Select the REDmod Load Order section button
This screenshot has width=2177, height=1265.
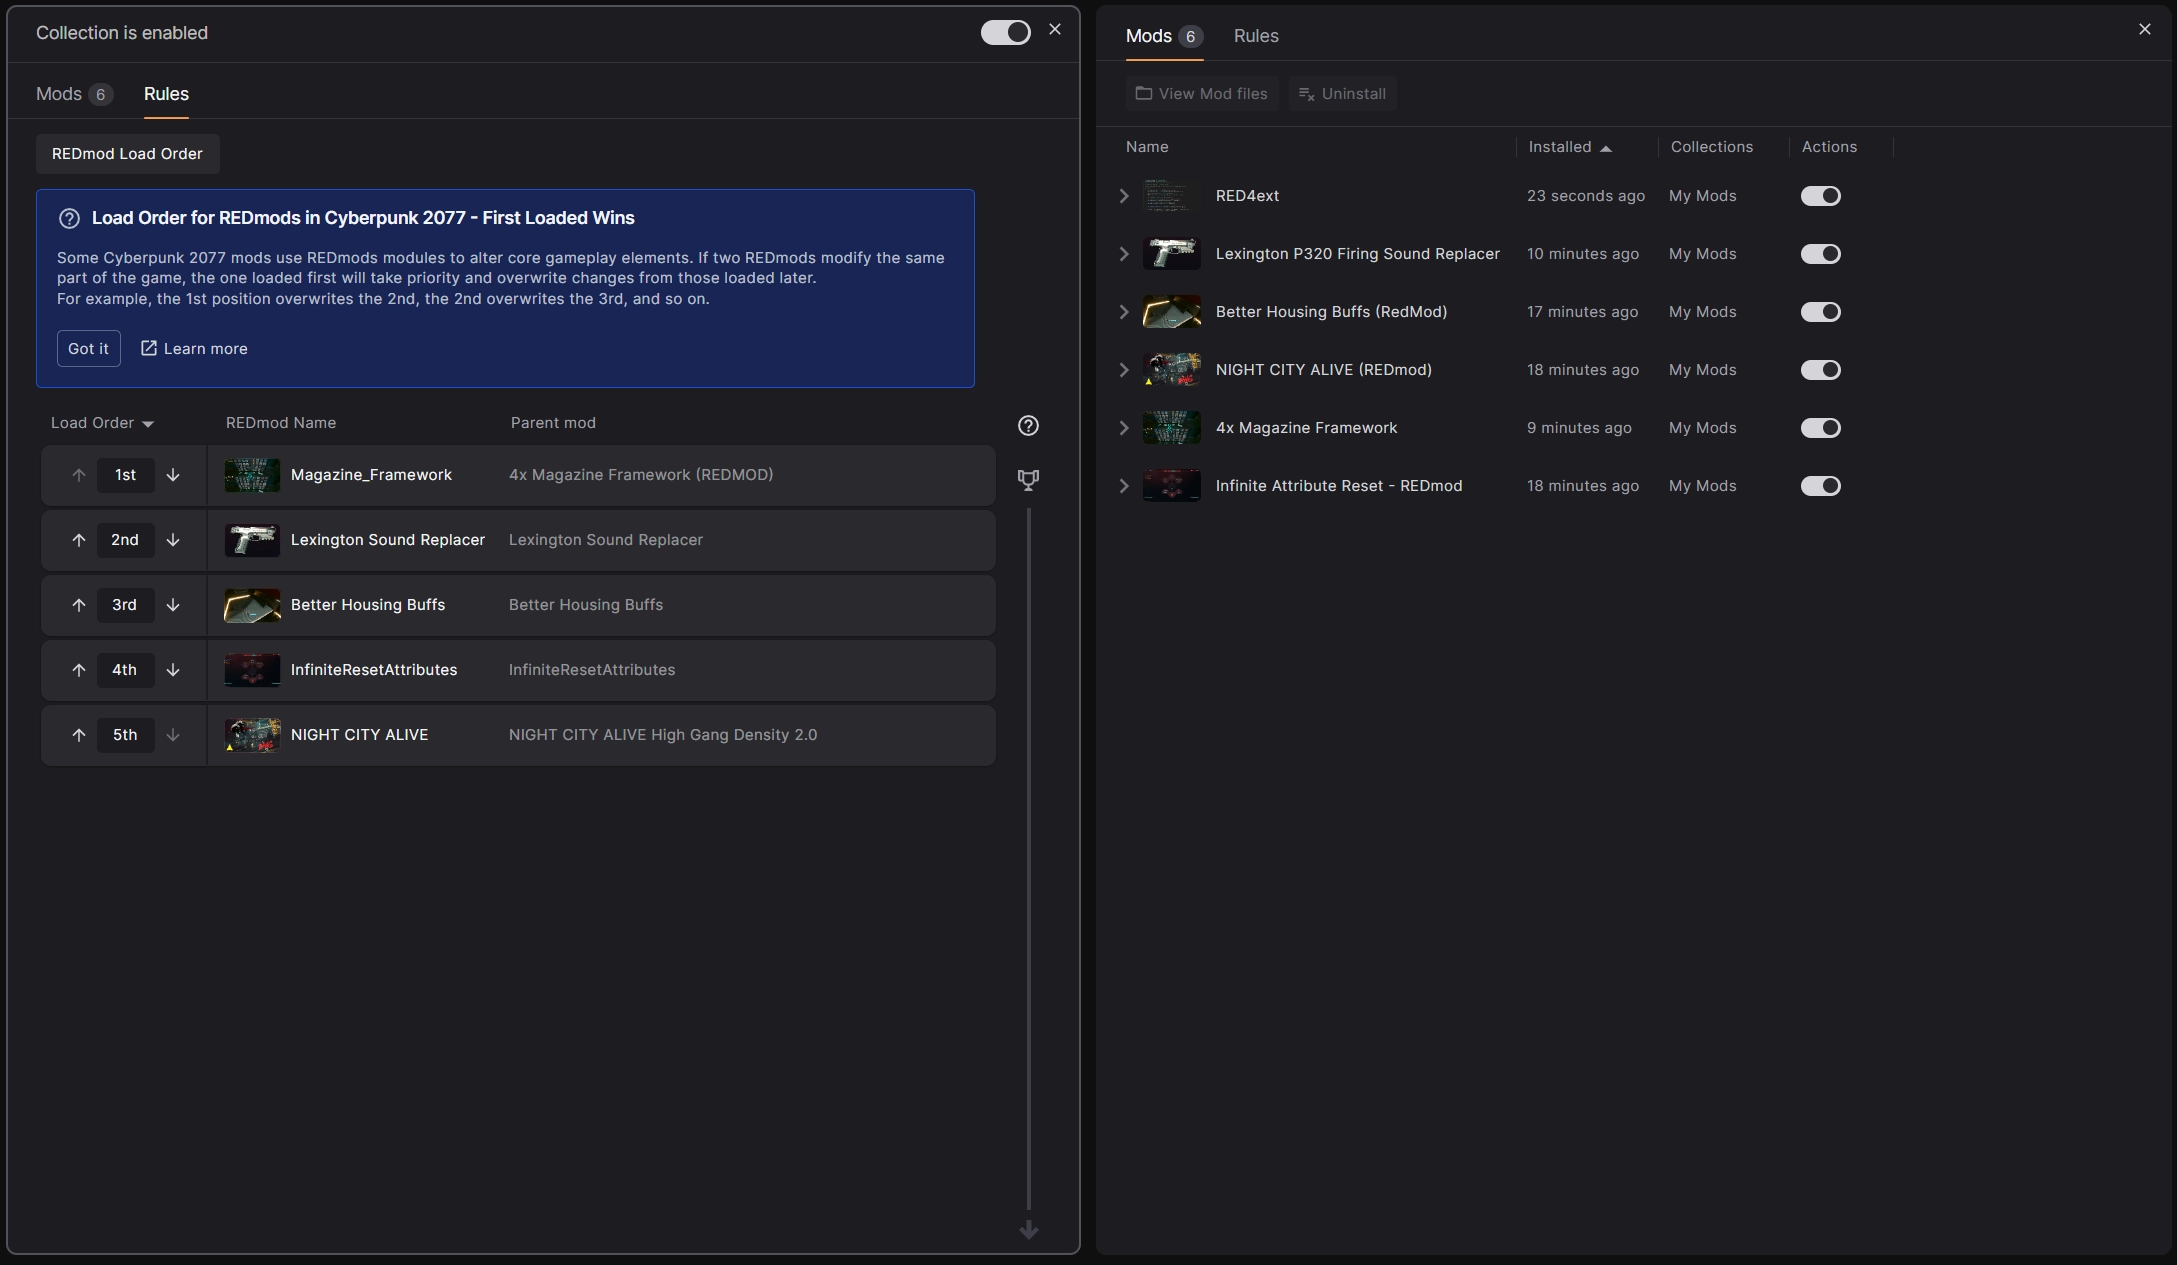pos(127,154)
